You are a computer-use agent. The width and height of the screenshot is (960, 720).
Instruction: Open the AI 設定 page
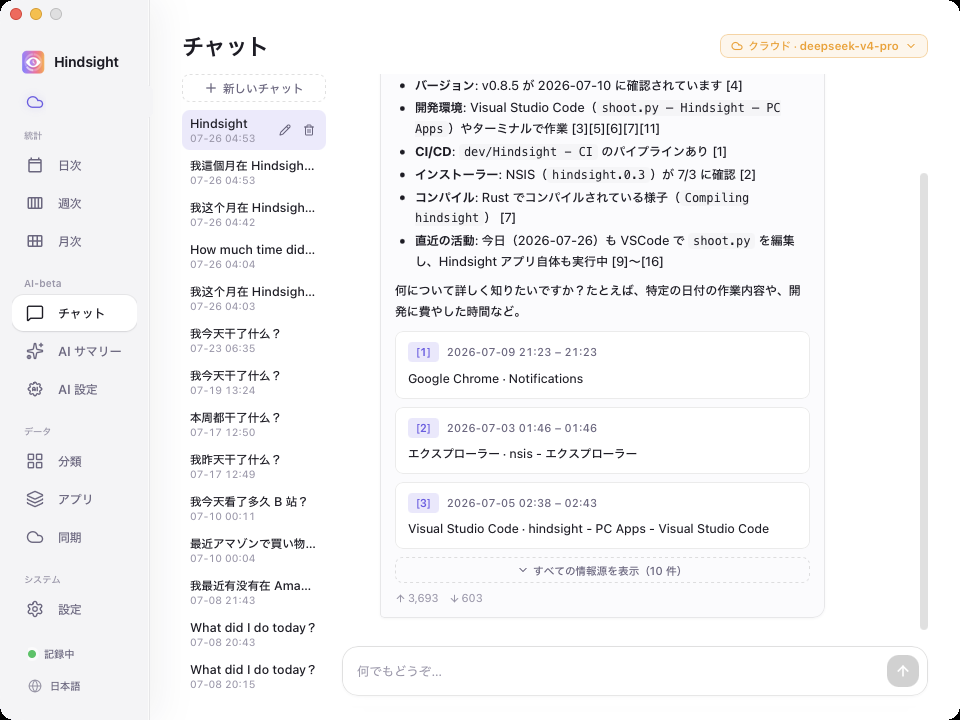click(x=74, y=389)
